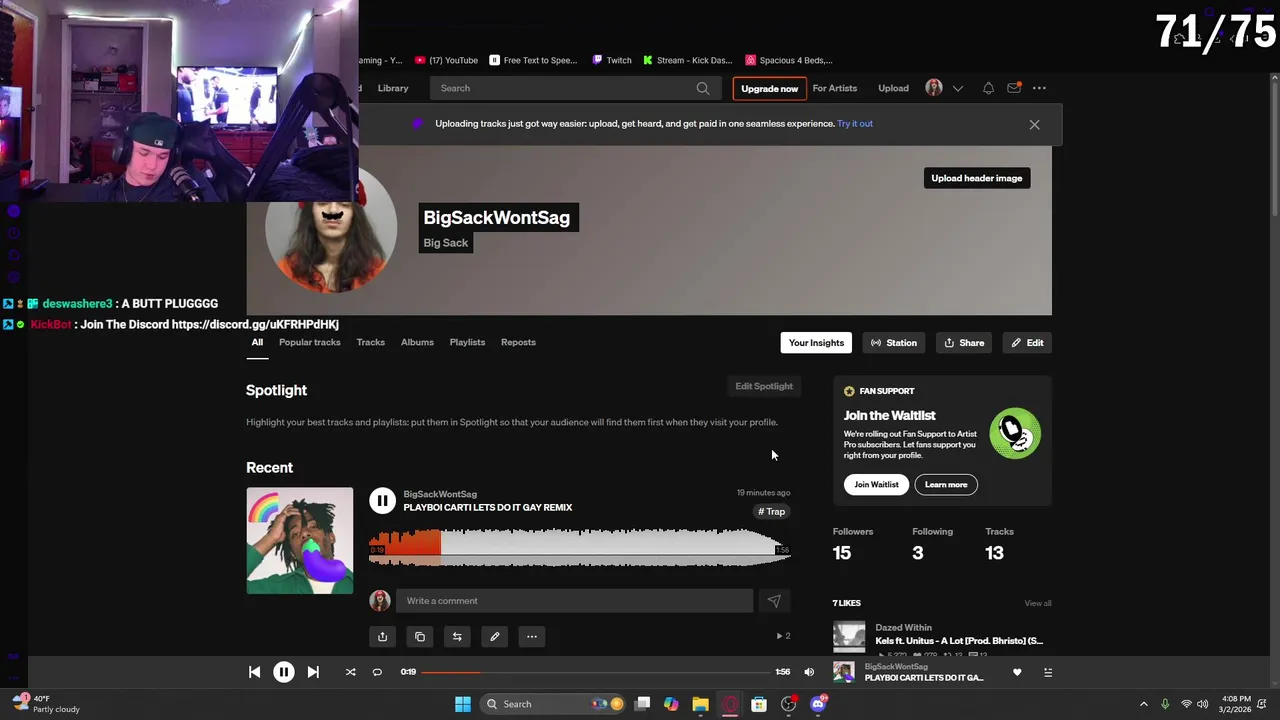Toggle repeat in the player bar
The image size is (1280, 720).
pos(377,672)
